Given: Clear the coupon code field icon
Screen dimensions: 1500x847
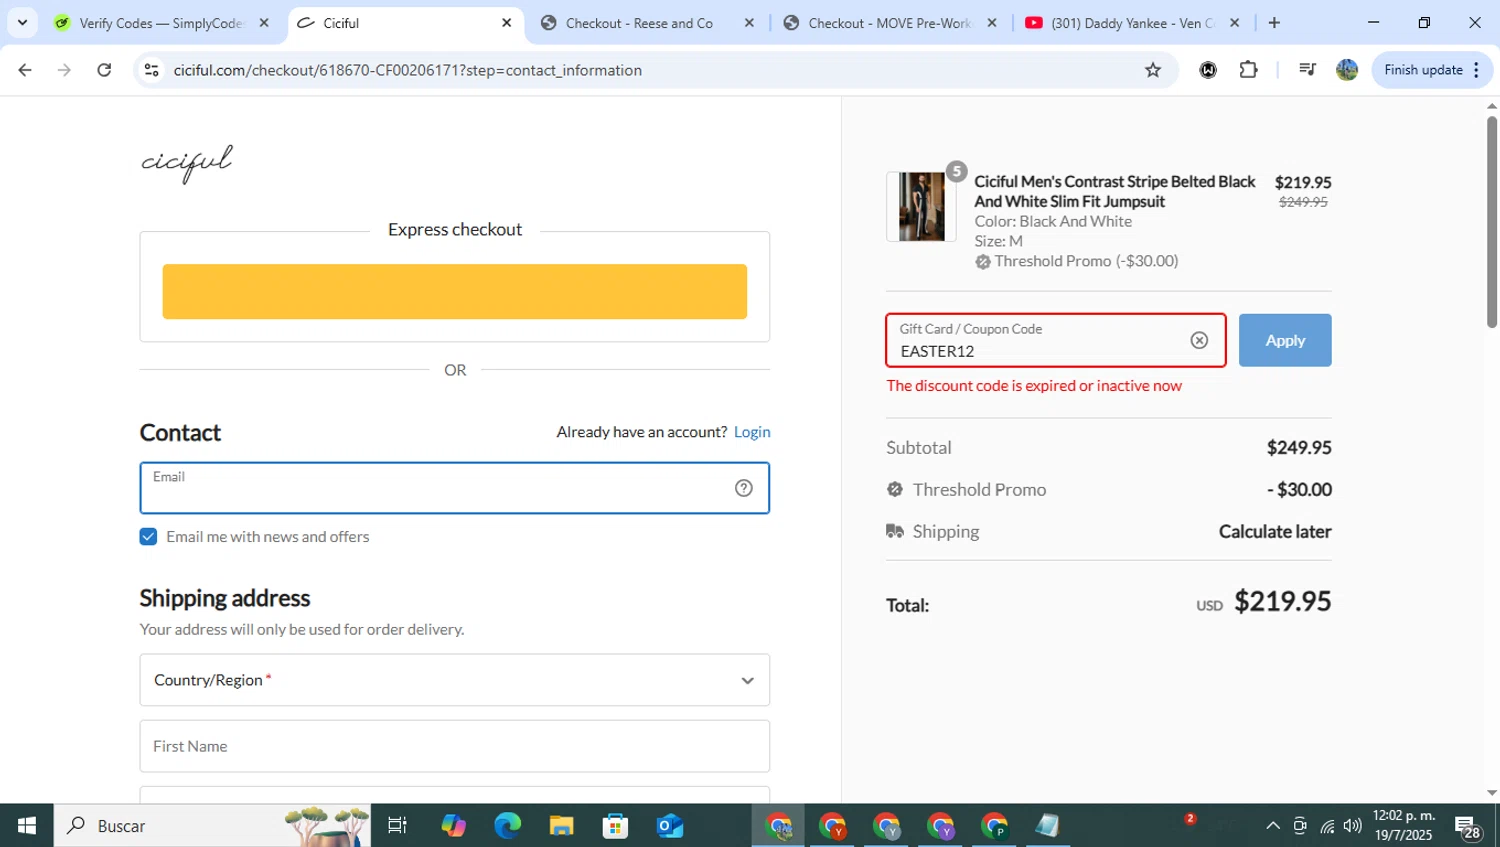Looking at the screenshot, I should [x=1199, y=341].
